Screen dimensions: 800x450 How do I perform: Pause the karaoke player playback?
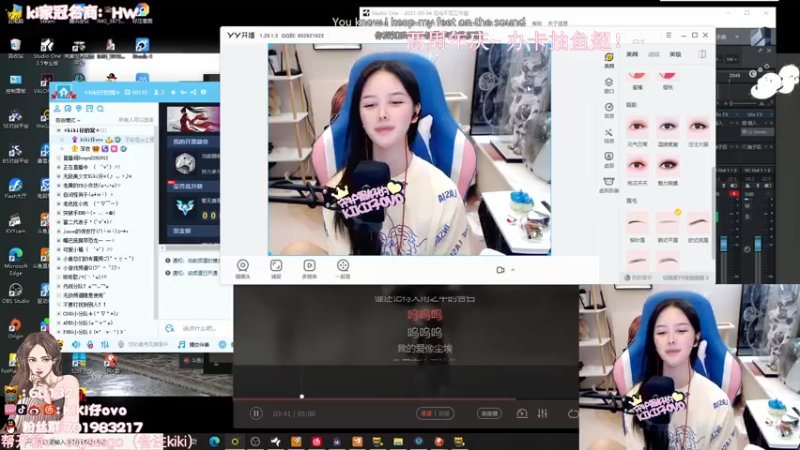[256, 413]
